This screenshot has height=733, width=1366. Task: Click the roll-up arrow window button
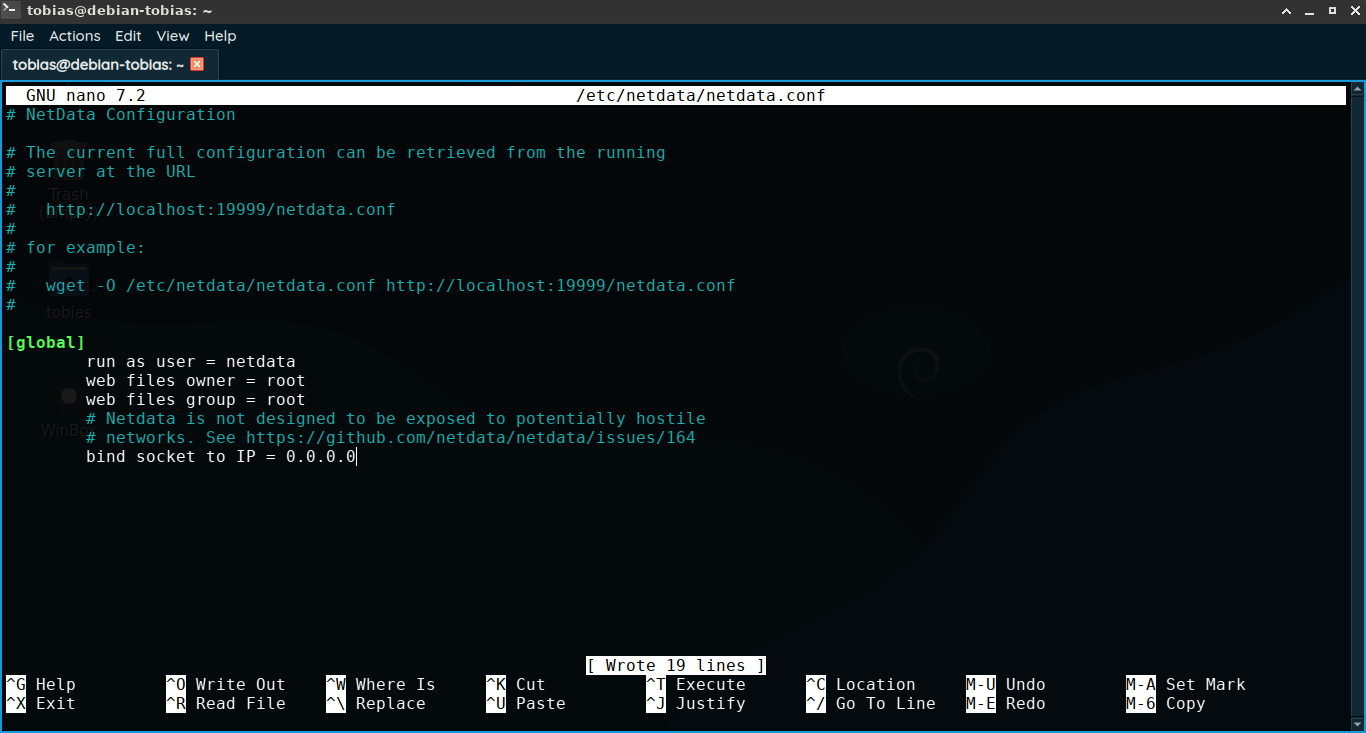(1287, 11)
